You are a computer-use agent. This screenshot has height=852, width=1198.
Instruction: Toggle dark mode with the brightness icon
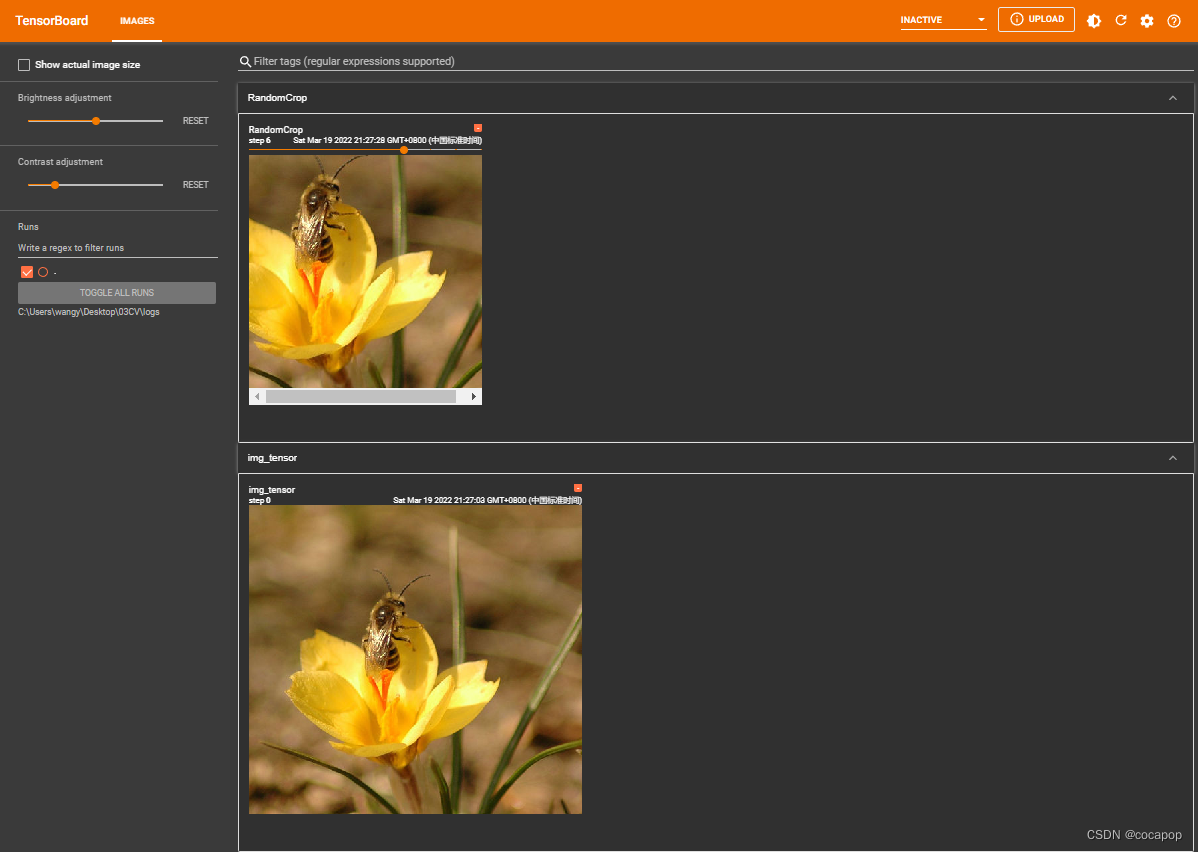click(1094, 20)
